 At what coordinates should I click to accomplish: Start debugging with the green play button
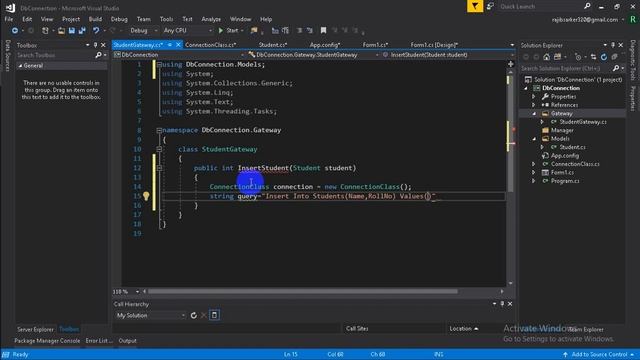(221, 31)
